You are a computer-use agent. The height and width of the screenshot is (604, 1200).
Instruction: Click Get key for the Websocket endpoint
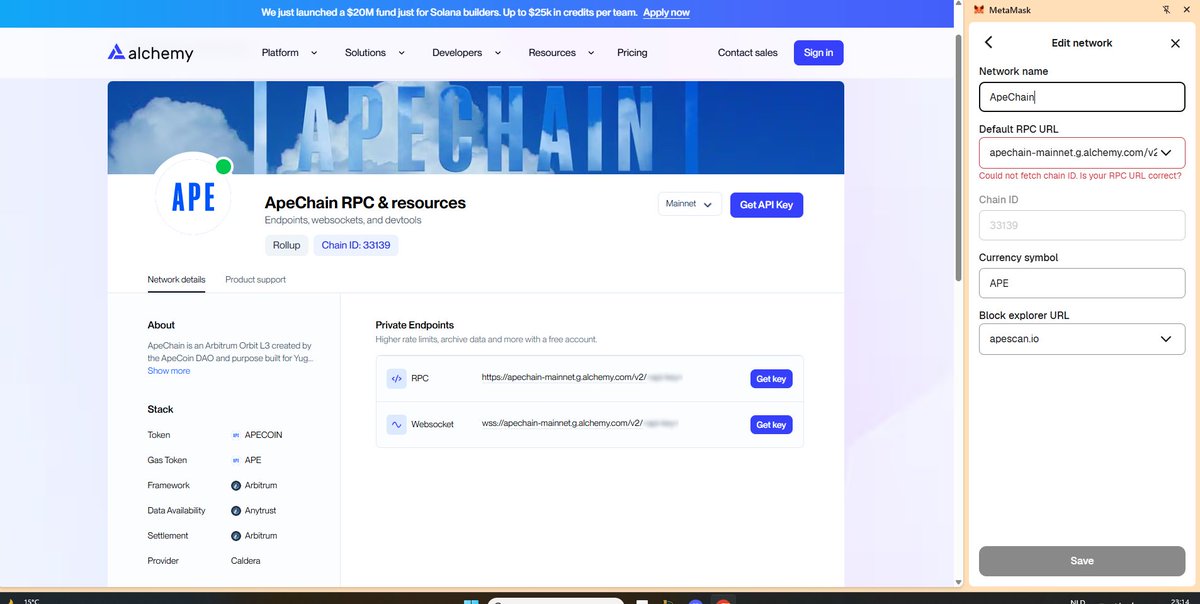tap(771, 424)
